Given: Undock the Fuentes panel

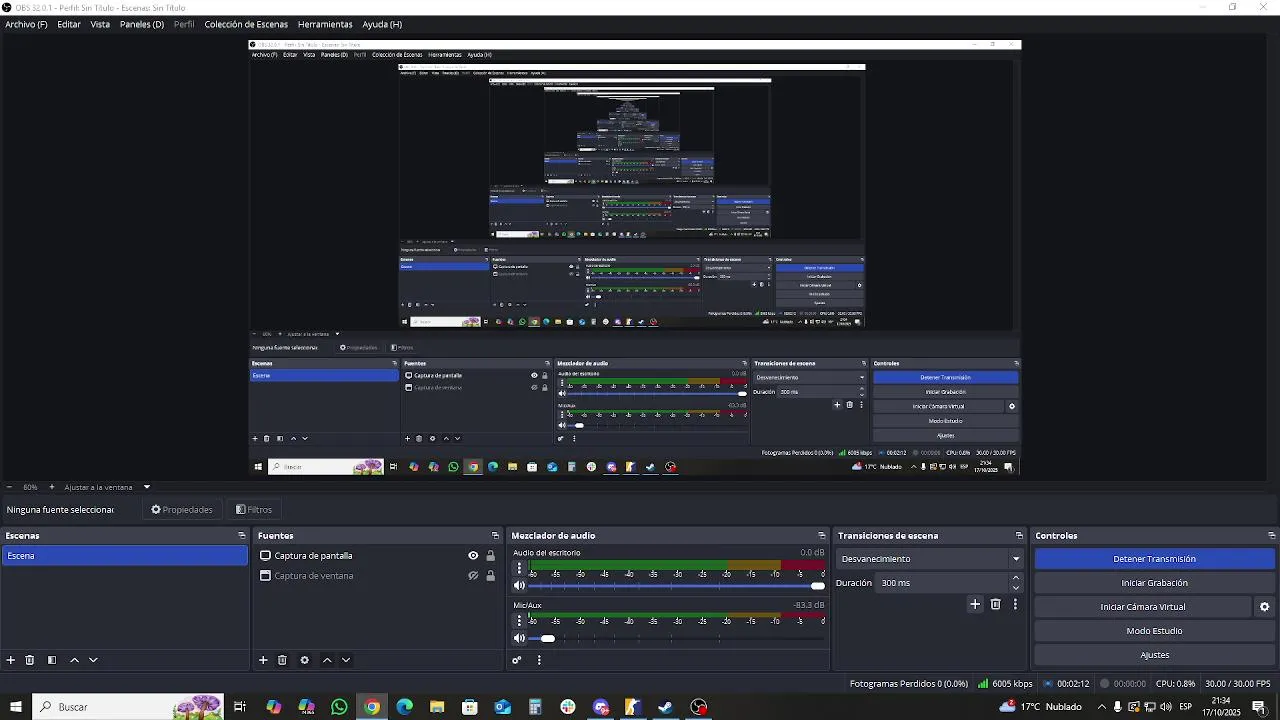Looking at the screenshot, I should [495, 536].
